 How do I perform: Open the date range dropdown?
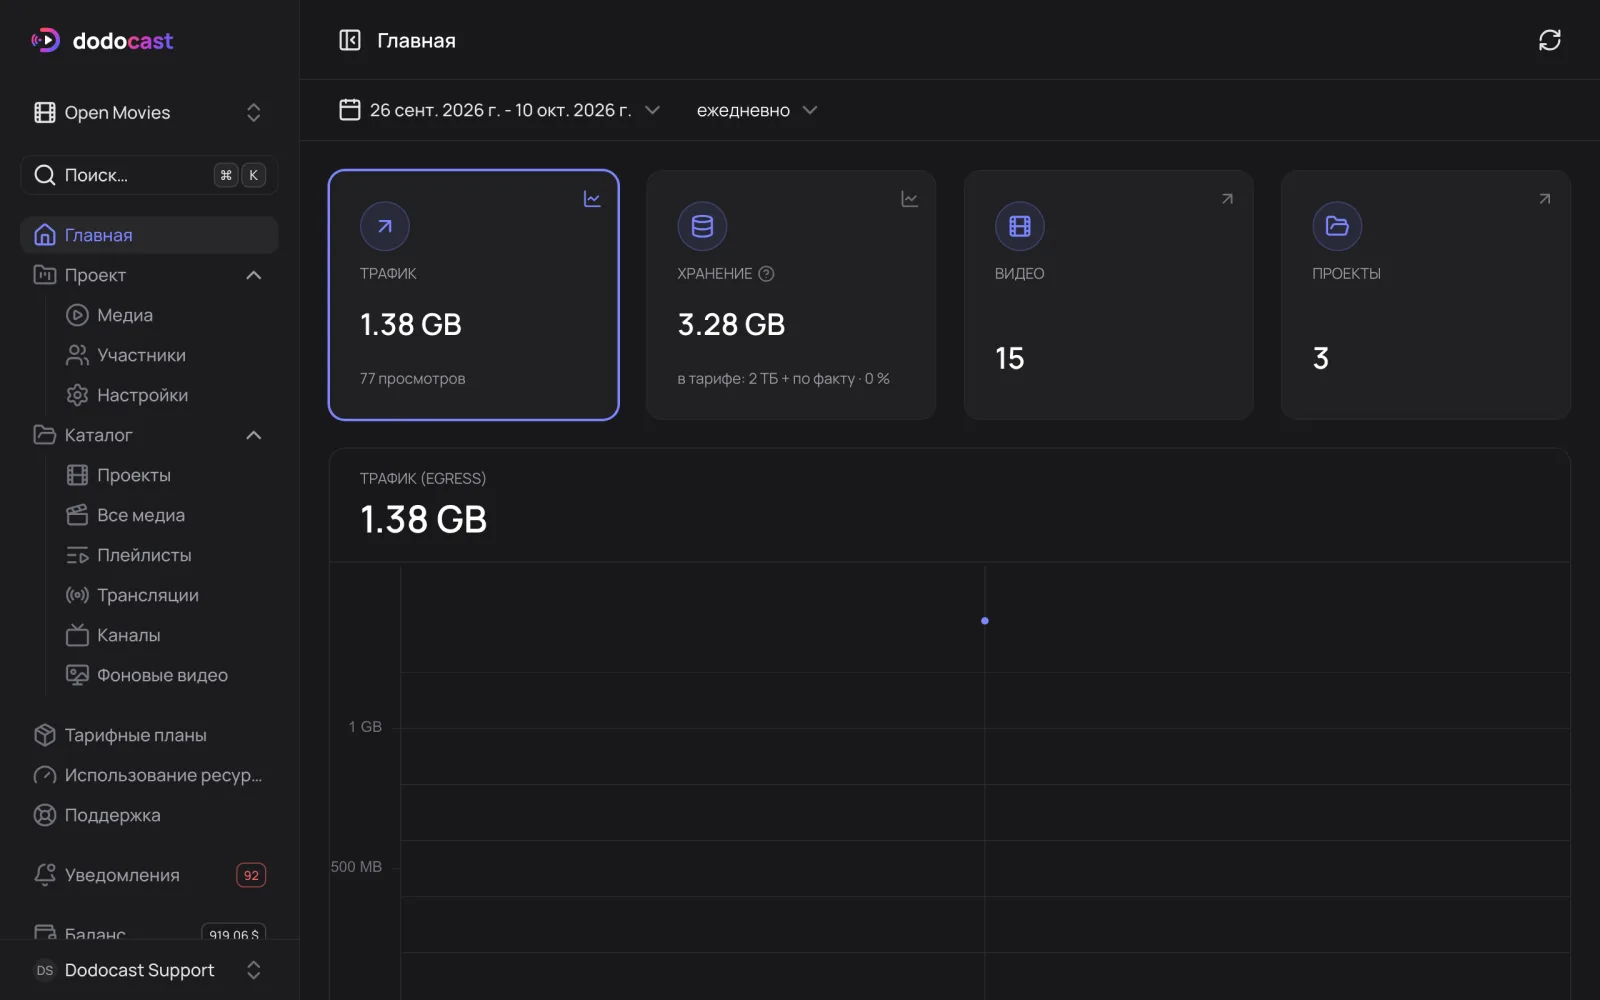pos(500,110)
